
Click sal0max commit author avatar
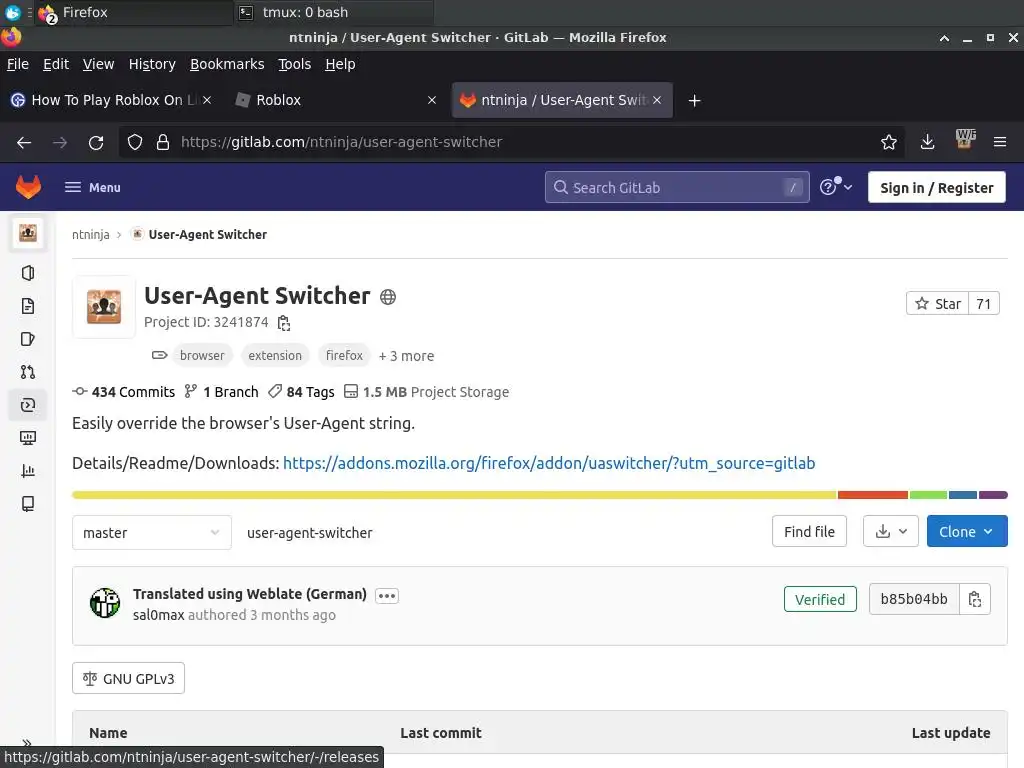[104, 602]
